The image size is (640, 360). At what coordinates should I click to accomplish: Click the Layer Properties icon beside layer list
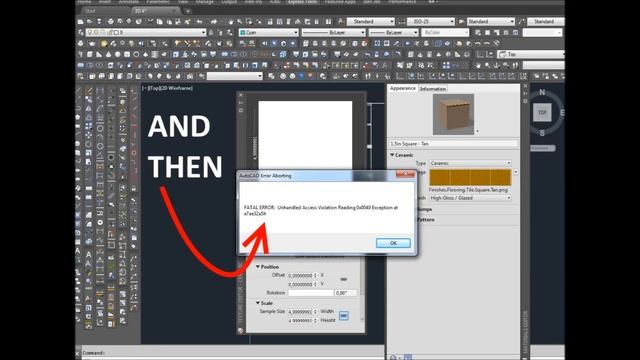pyautogui.click(x=80, y=32)
